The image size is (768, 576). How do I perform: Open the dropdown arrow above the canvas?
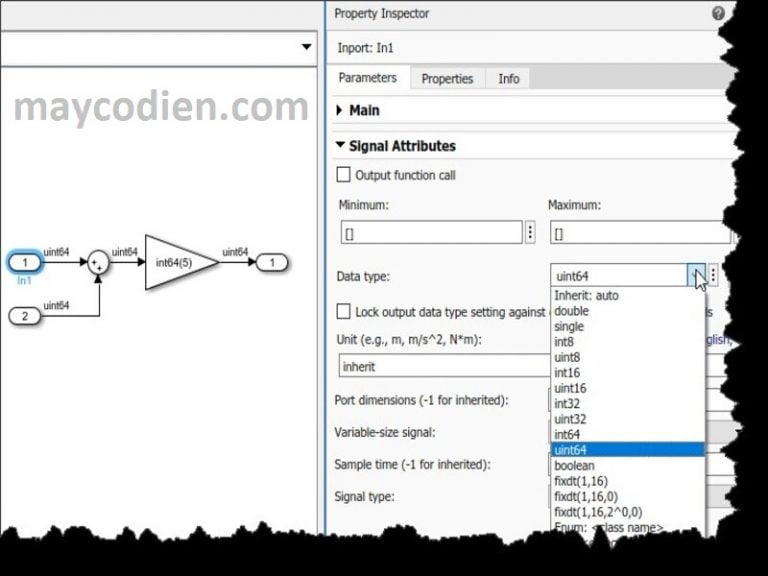click(305, 47)
